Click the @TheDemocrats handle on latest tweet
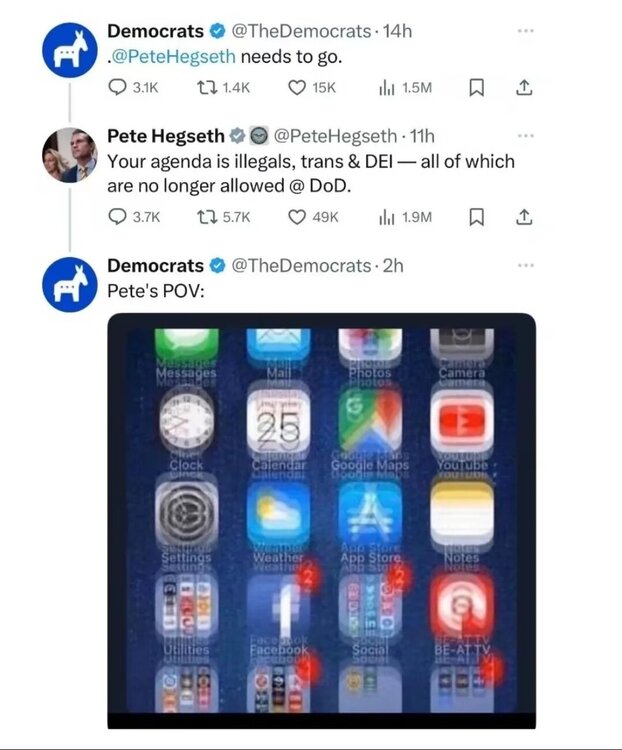This screenshot has height=750, width=622. [x=301, y=265]
